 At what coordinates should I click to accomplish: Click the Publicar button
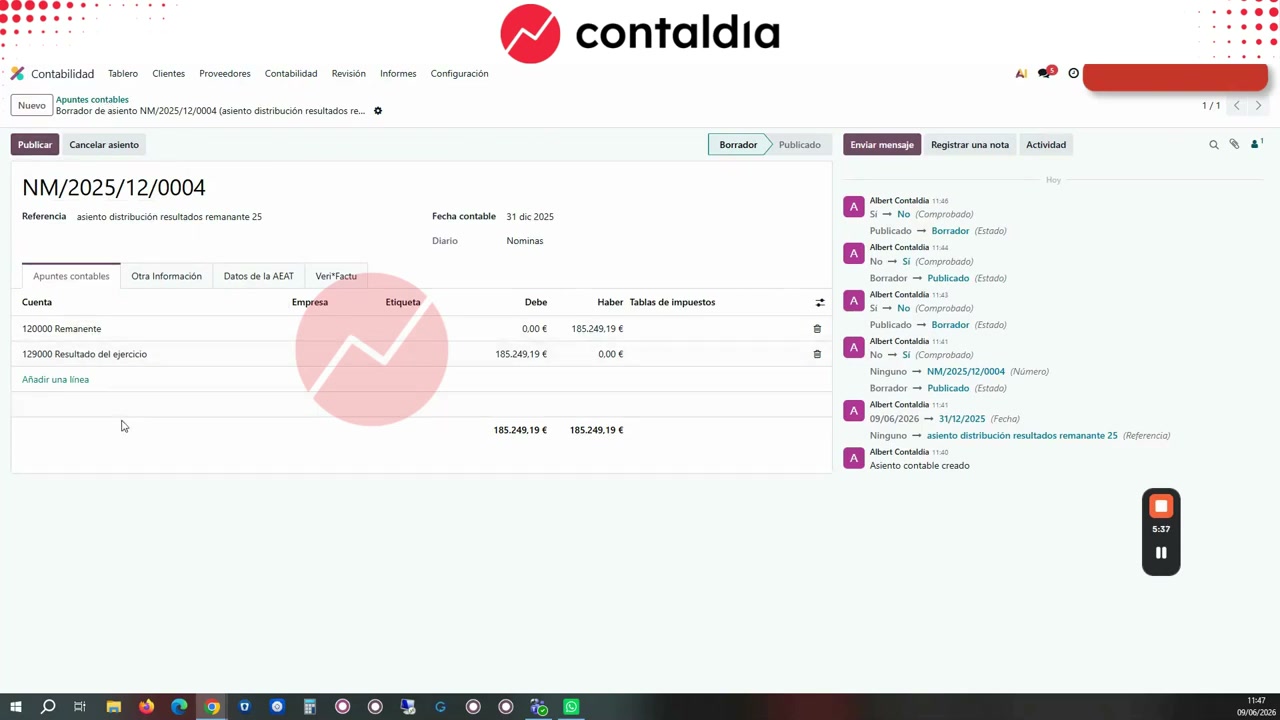(35, 145)
